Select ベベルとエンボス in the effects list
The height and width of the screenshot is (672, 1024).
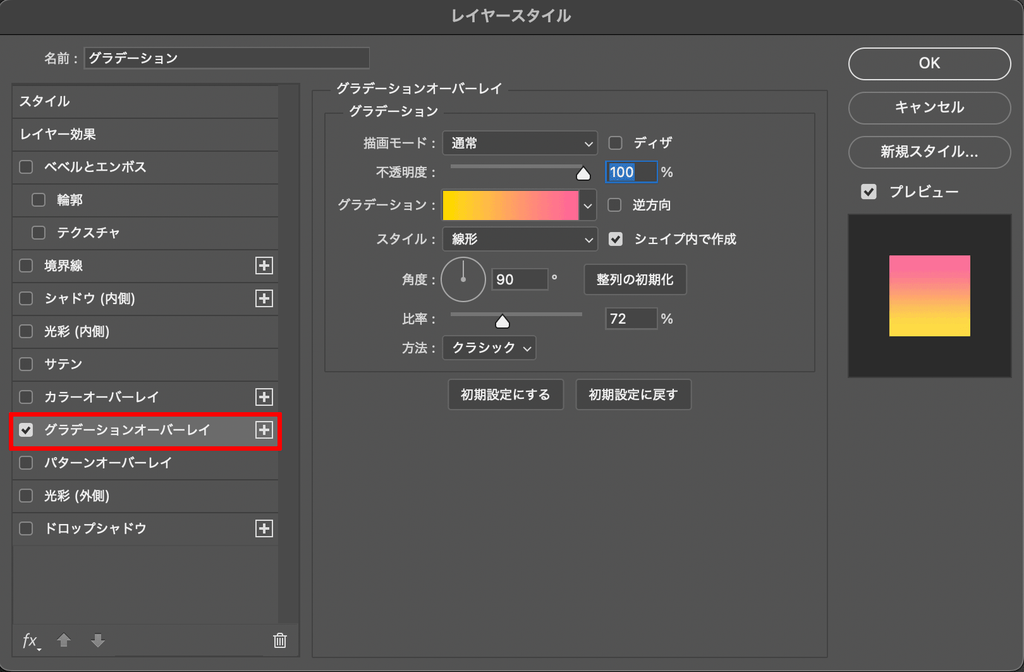pos(145,167)
